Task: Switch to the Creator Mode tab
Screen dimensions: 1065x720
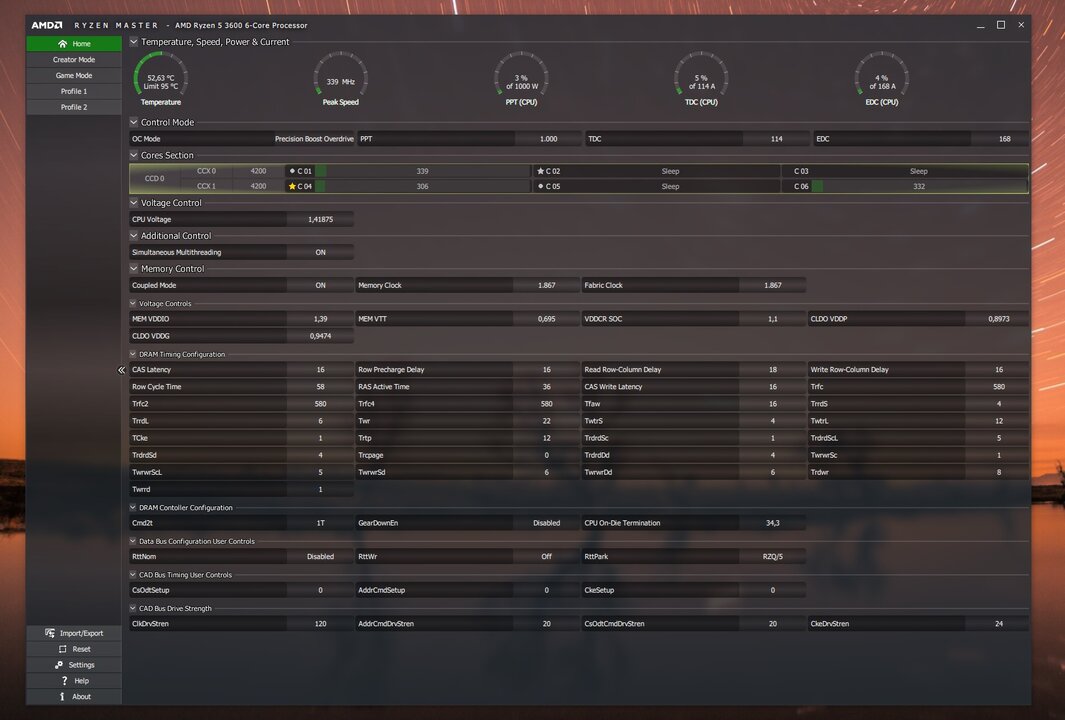Action: [74, 60]
